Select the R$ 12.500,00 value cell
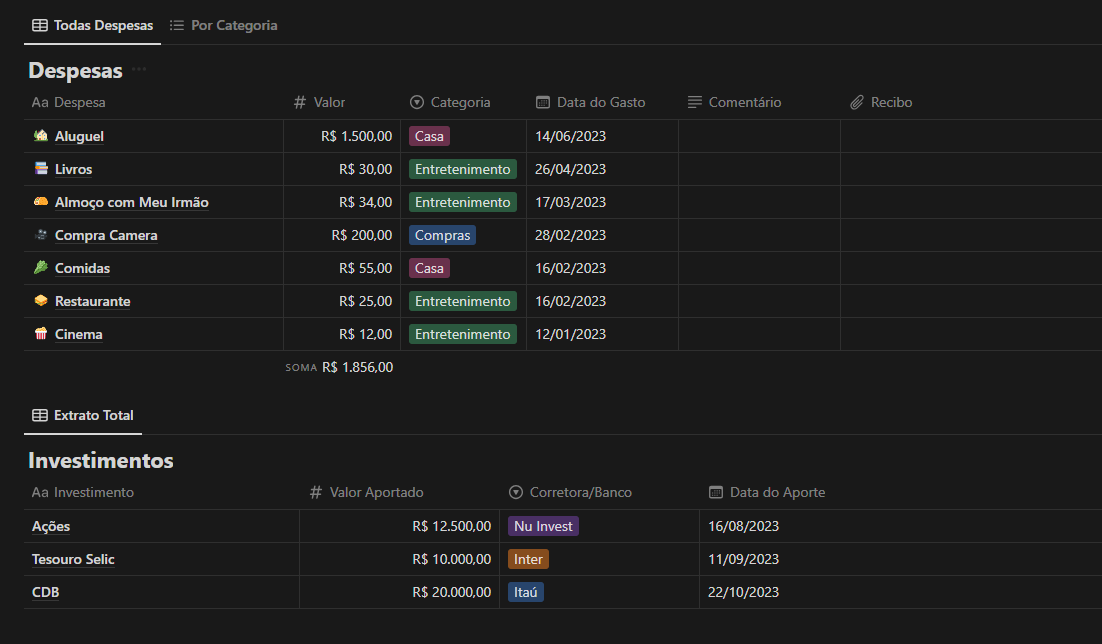Screen dimensions: 1102x644 [x=399, y=527]
